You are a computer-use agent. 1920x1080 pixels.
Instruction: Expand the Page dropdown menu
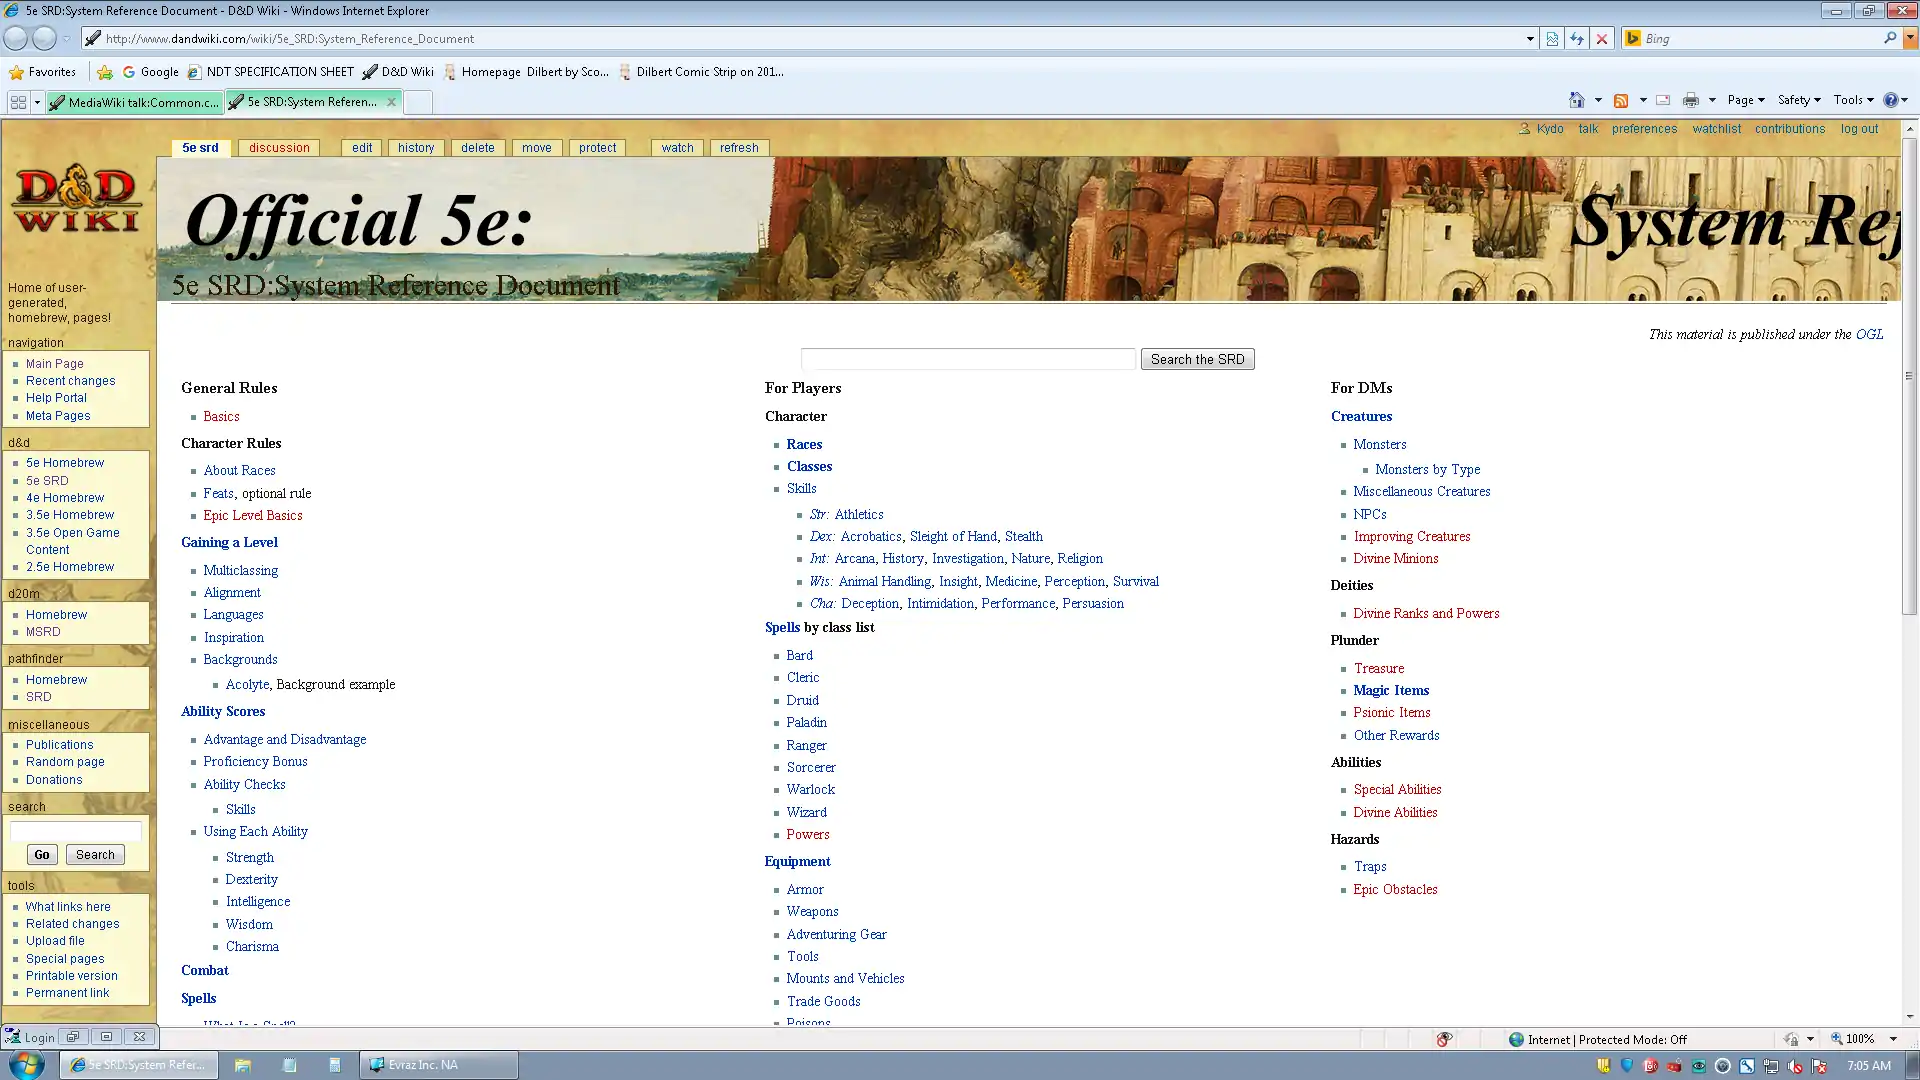1745,100
